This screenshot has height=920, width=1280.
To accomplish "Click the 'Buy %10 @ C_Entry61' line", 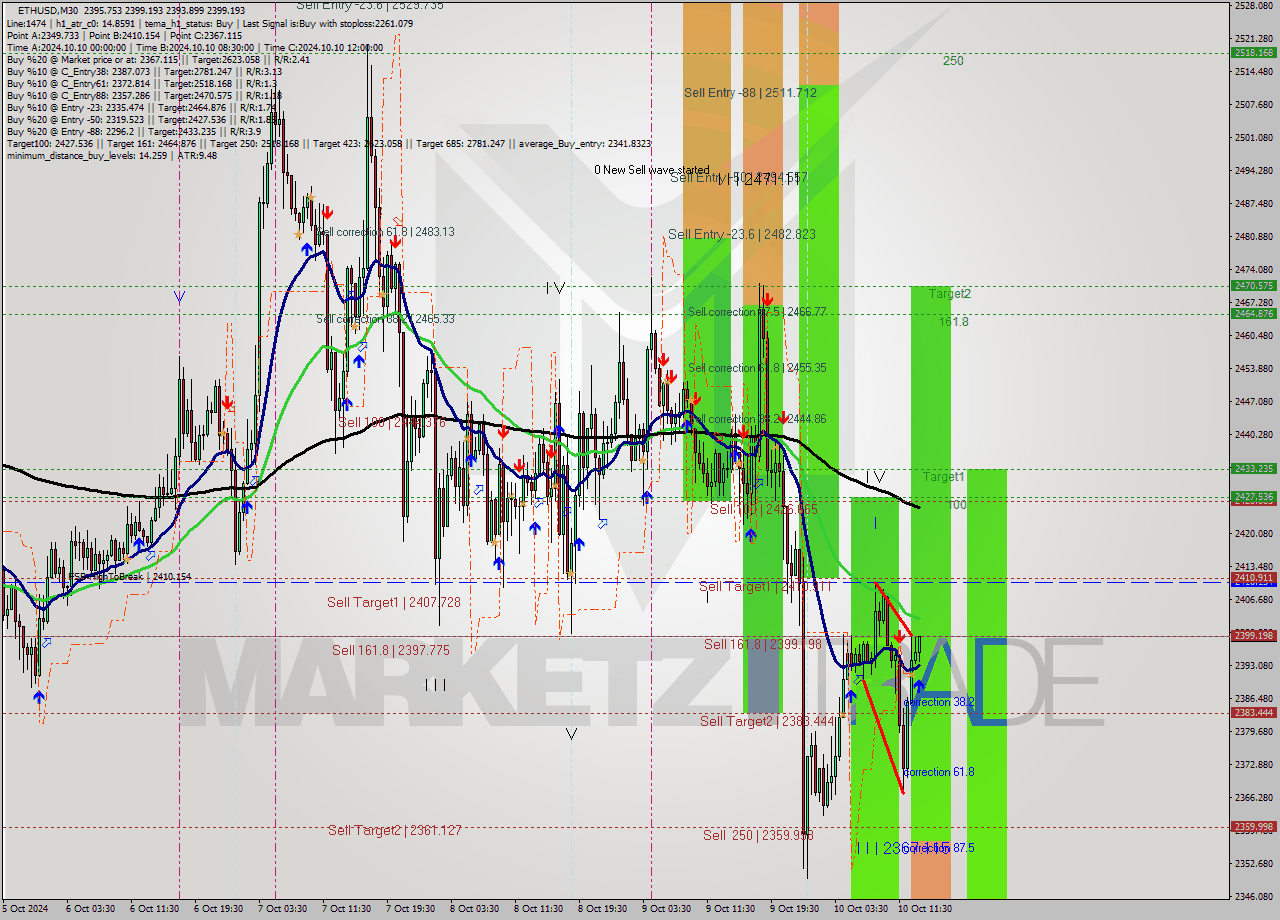I will coord(141,83).
